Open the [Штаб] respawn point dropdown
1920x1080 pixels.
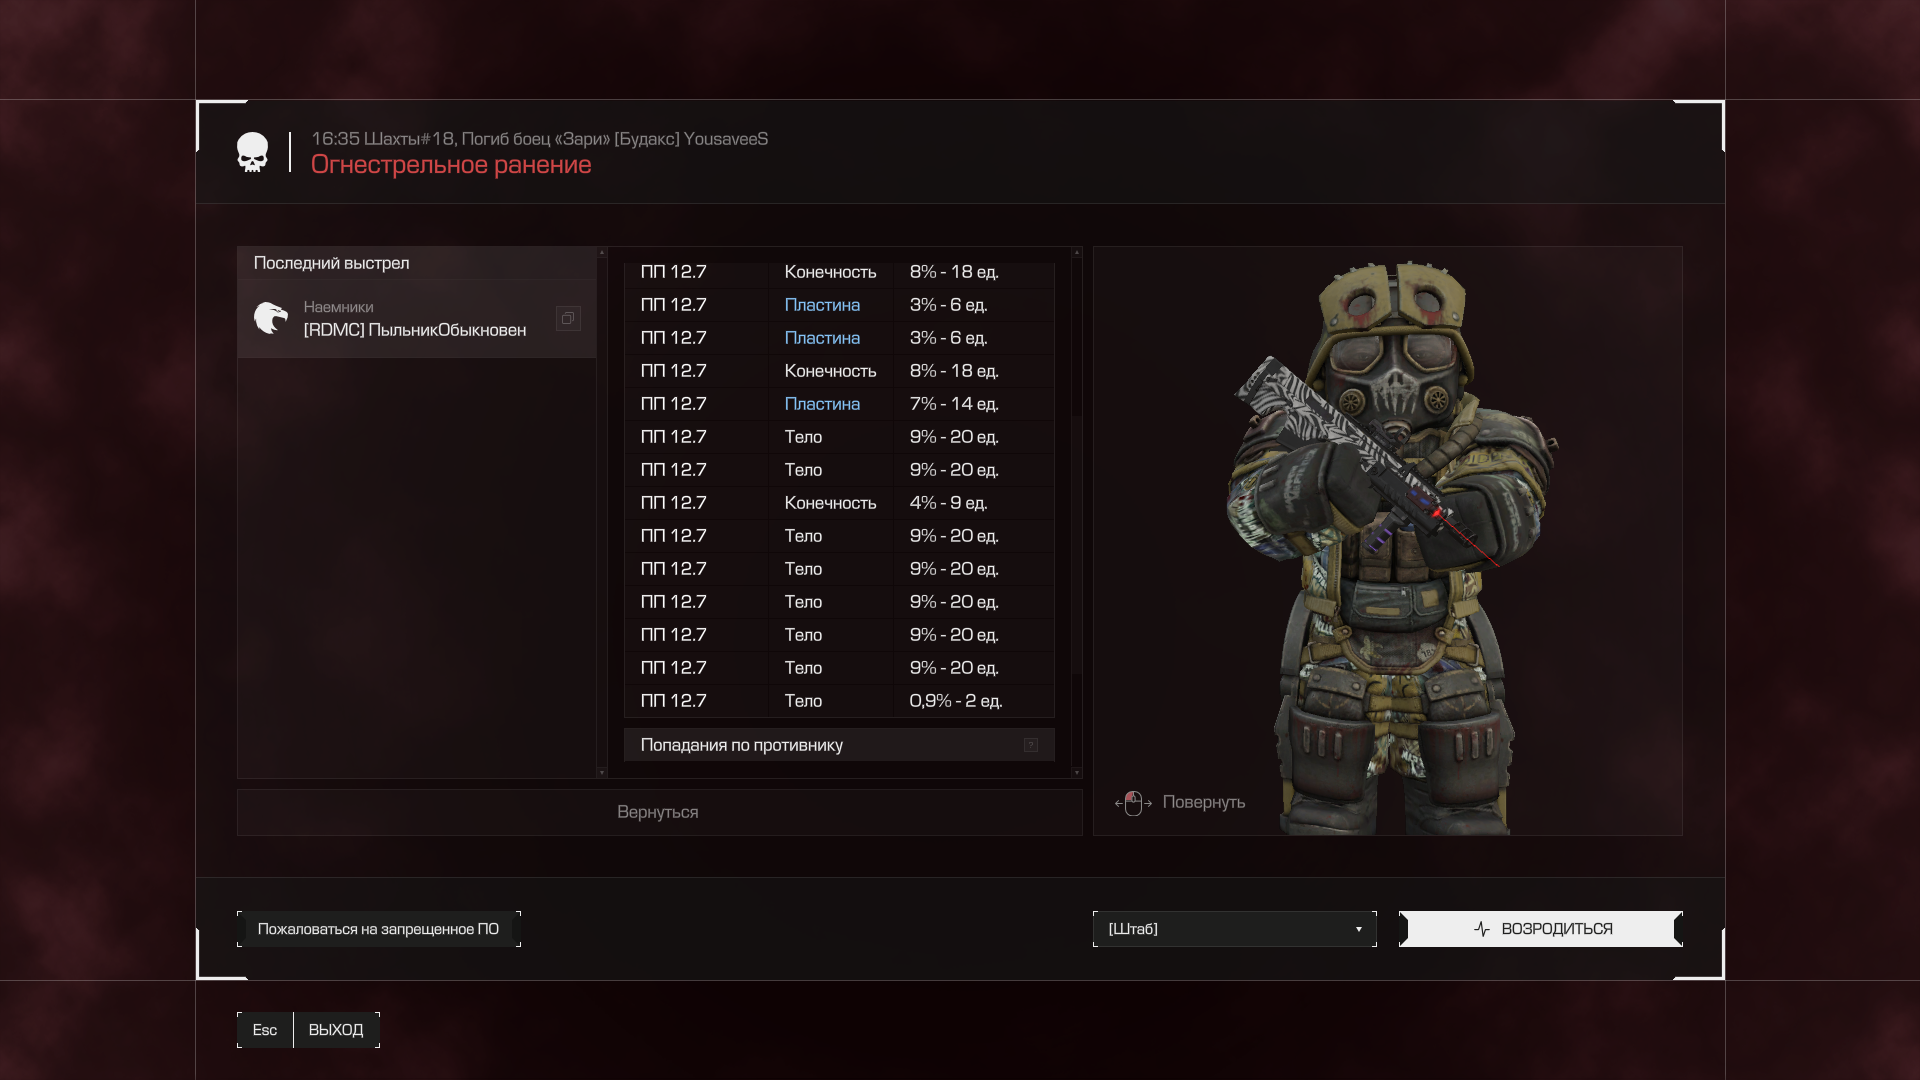[x=1235, y=929]
